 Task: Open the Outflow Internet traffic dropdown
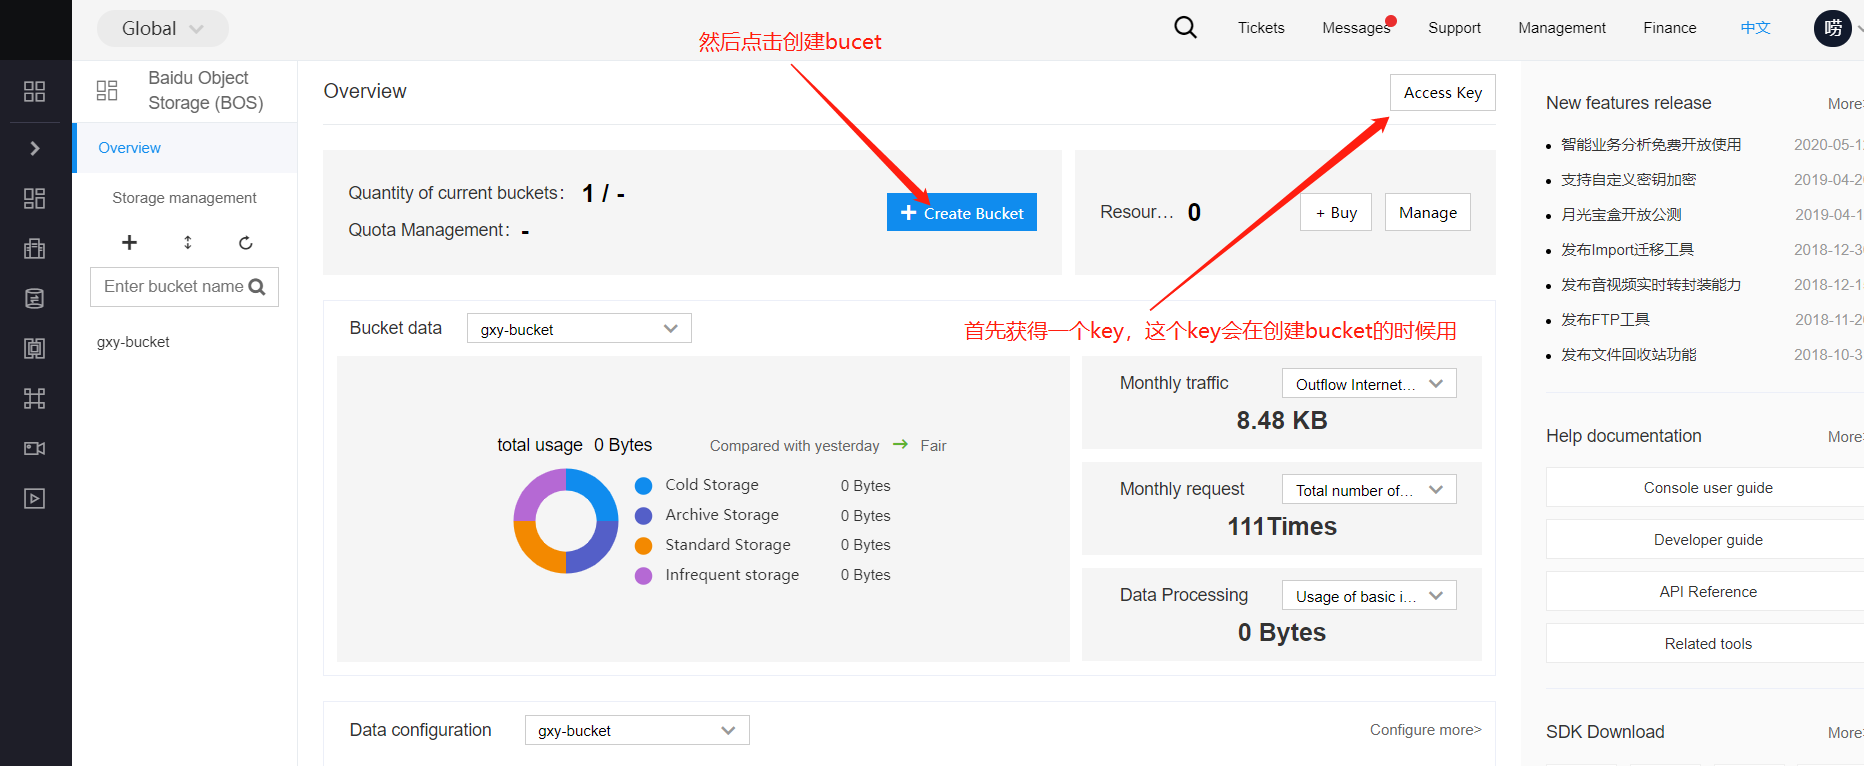tap(1369, 384)
